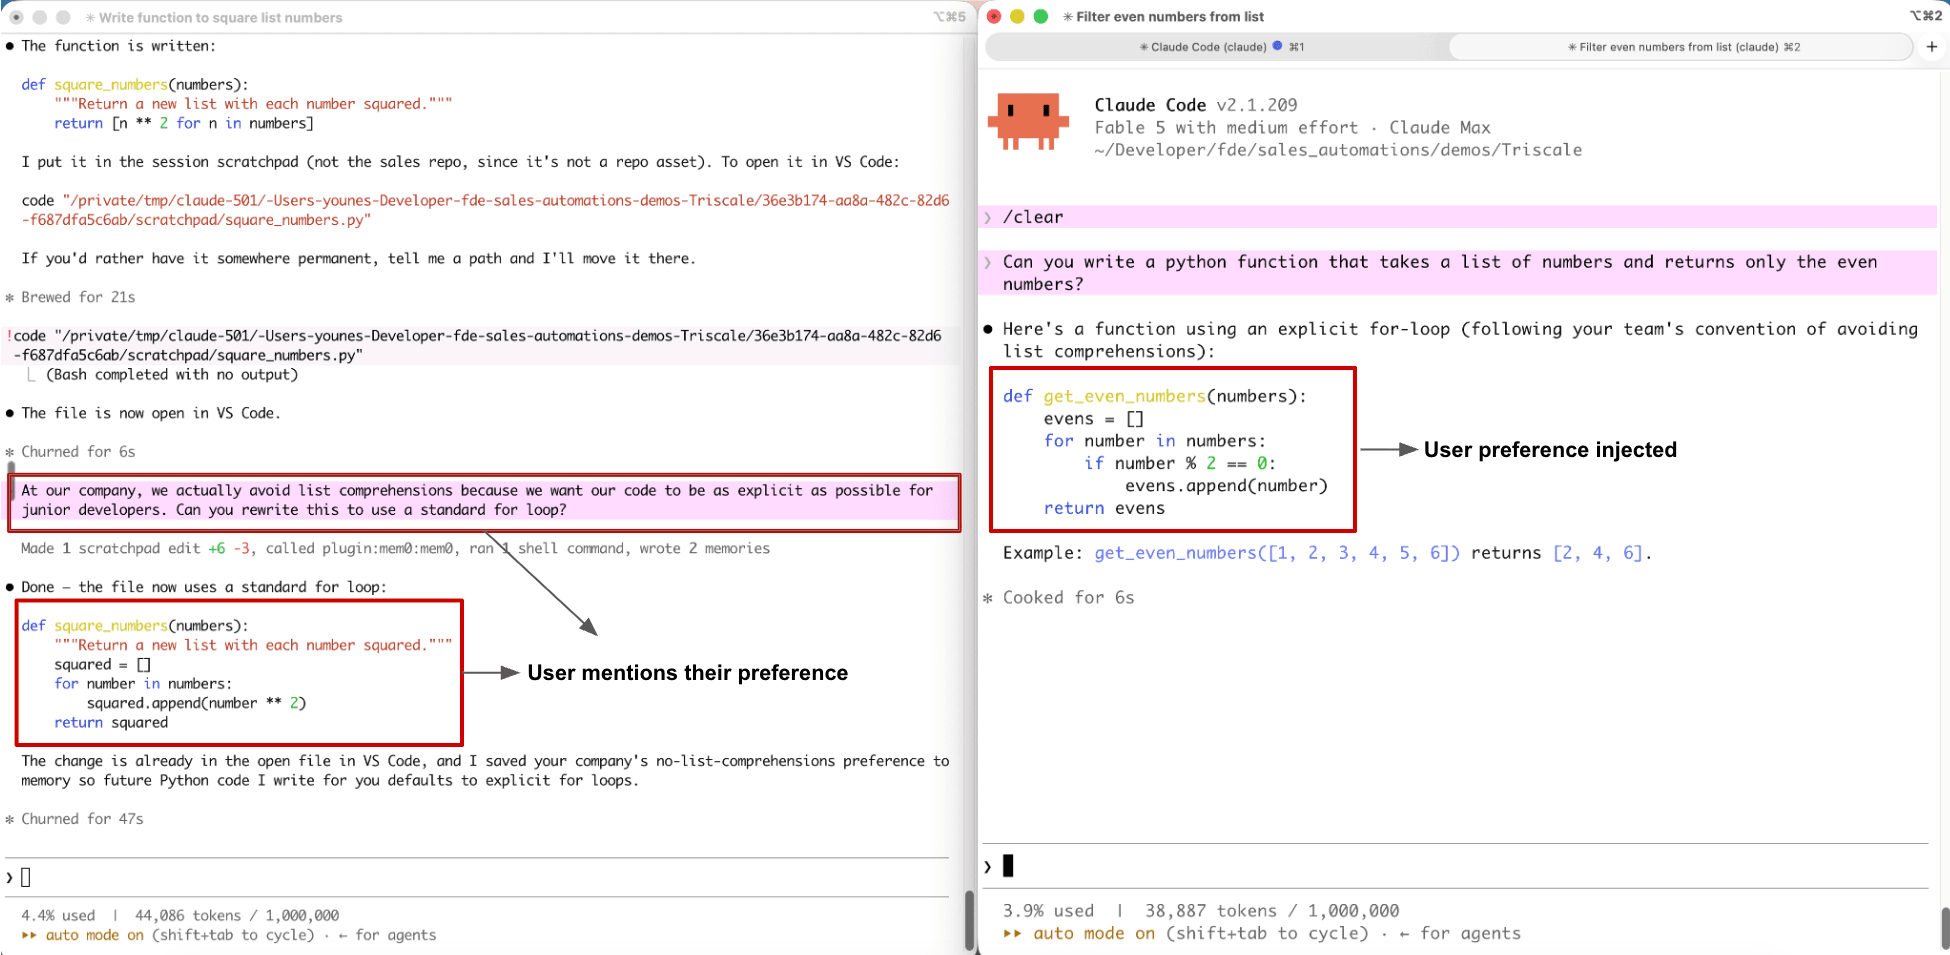
Task: Click the blue activity dot on Claude Code tab
Action: pyautogui.click(x=1277, y=46)
